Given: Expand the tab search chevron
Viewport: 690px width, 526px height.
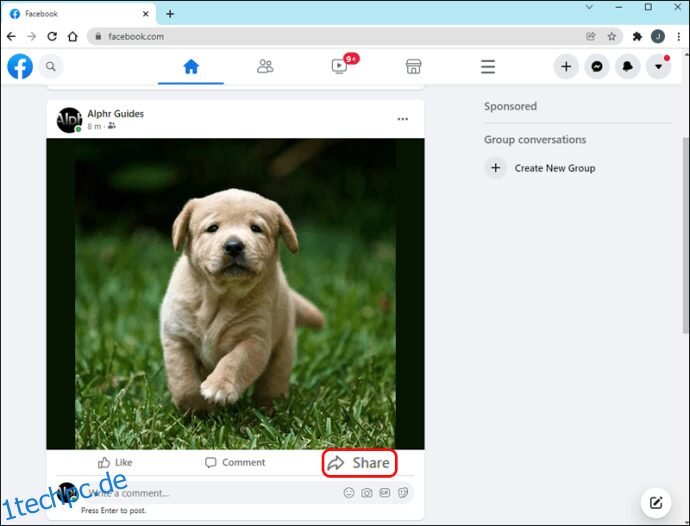Looking at the screenshot, I should [x=589, y=7].
